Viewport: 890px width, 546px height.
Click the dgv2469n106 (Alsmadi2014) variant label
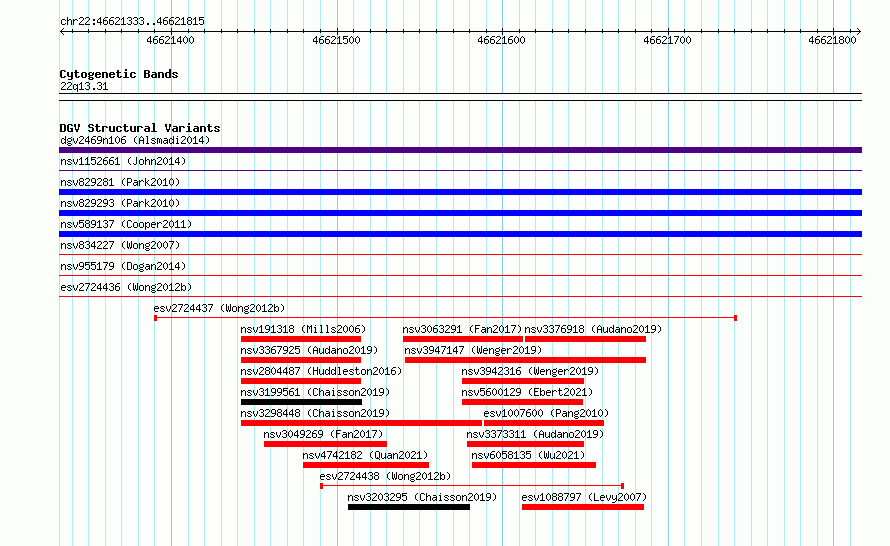135,140
